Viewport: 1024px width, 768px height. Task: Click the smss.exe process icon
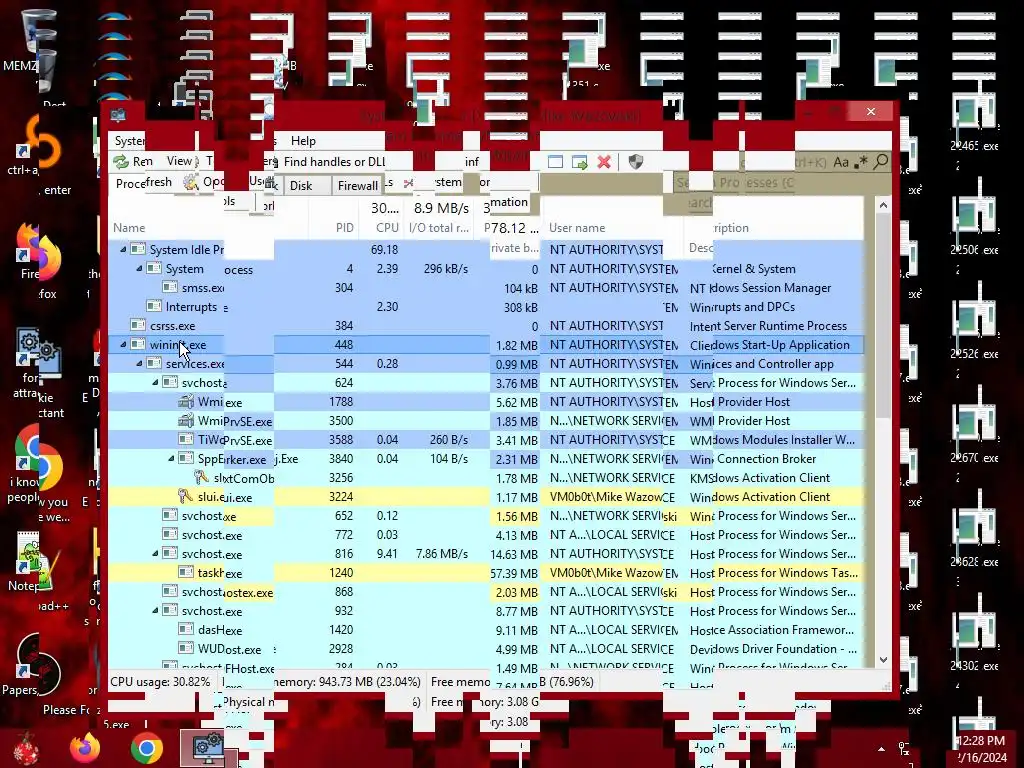point(170,287)
